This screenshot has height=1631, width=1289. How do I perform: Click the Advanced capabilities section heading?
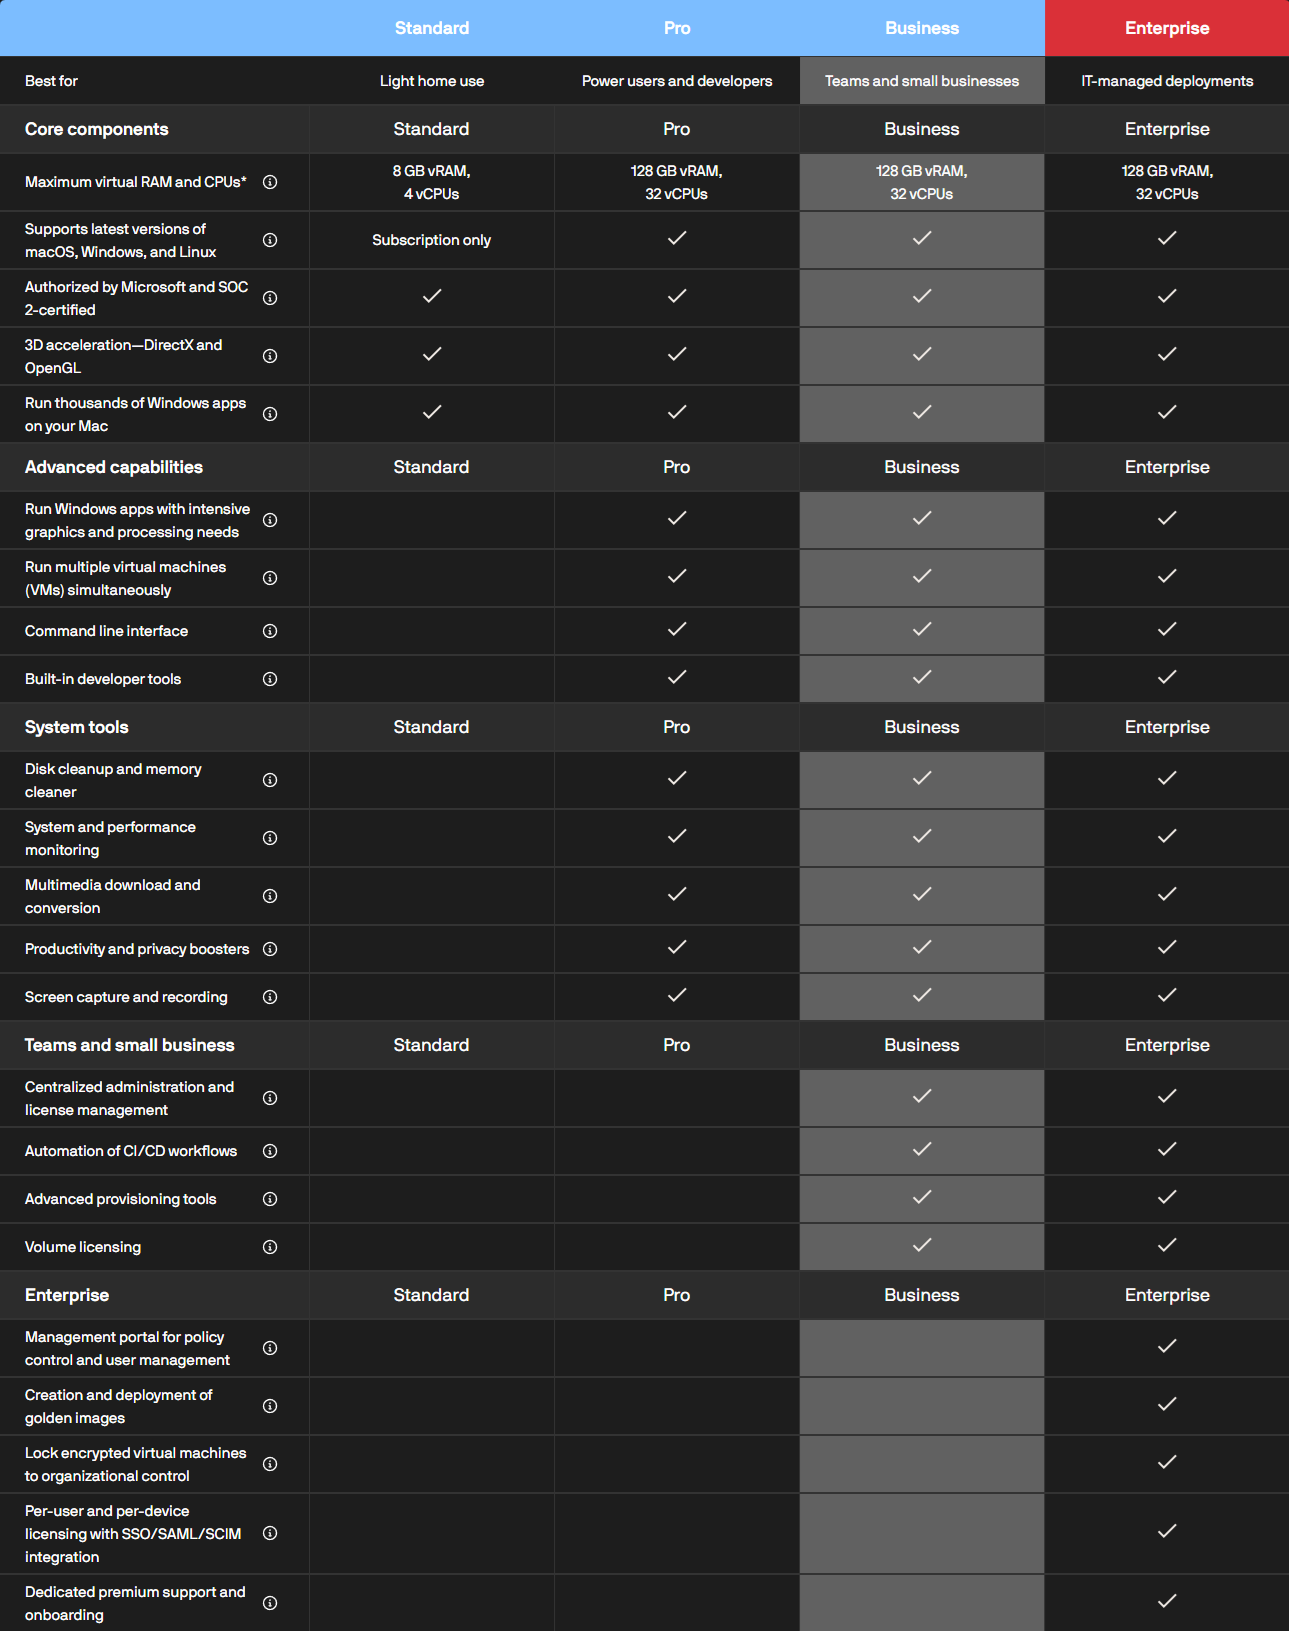click(114, 467)
